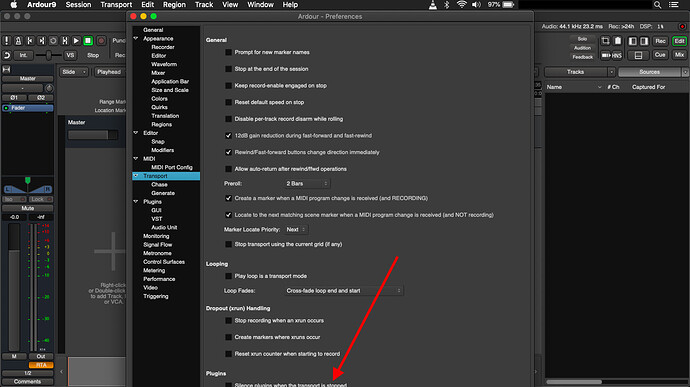Check Keep record-enable engaged on stop

(x=228, y=86)
